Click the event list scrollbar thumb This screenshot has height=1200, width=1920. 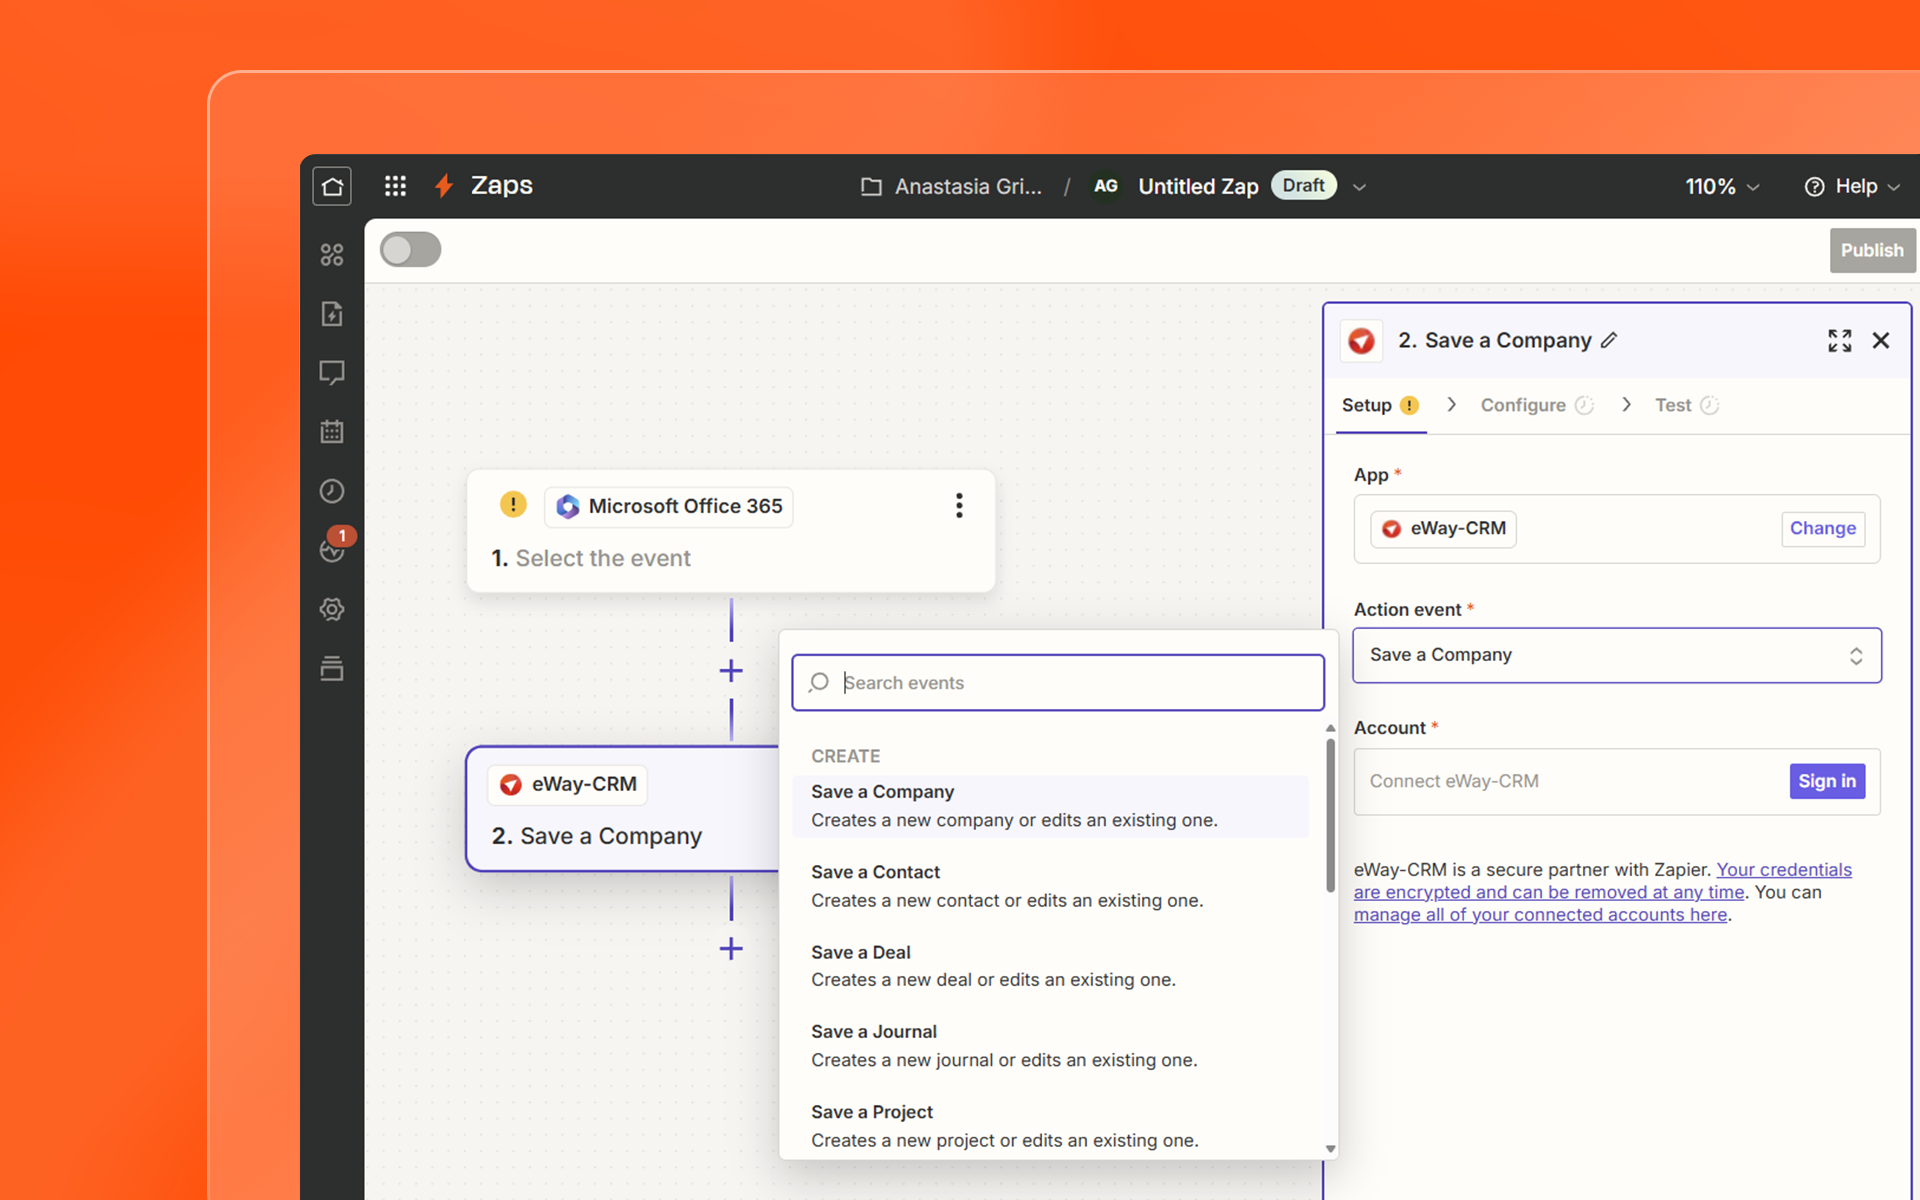pyautogui.click(x=1330, y=815)
